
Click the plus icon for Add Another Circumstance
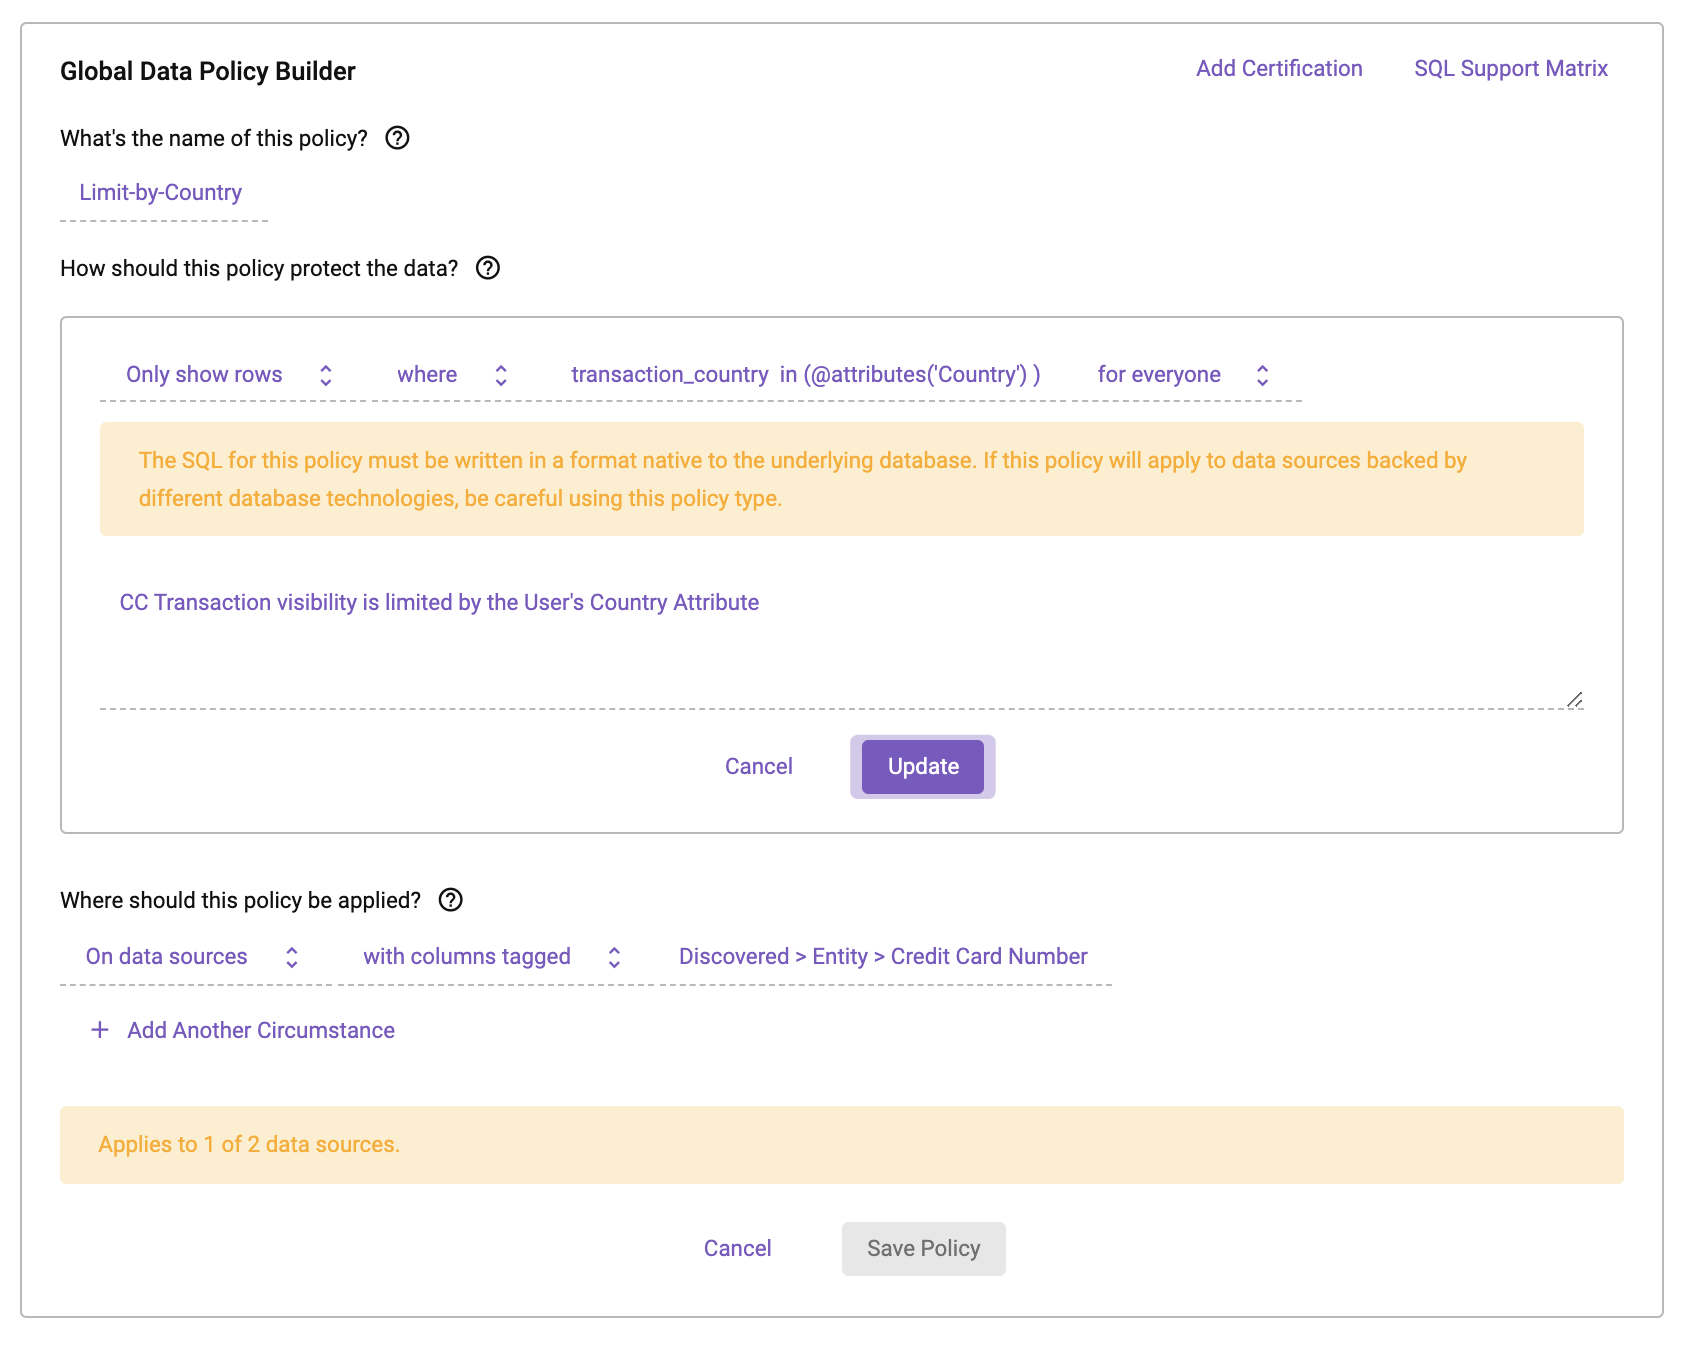pos(100,1030)
